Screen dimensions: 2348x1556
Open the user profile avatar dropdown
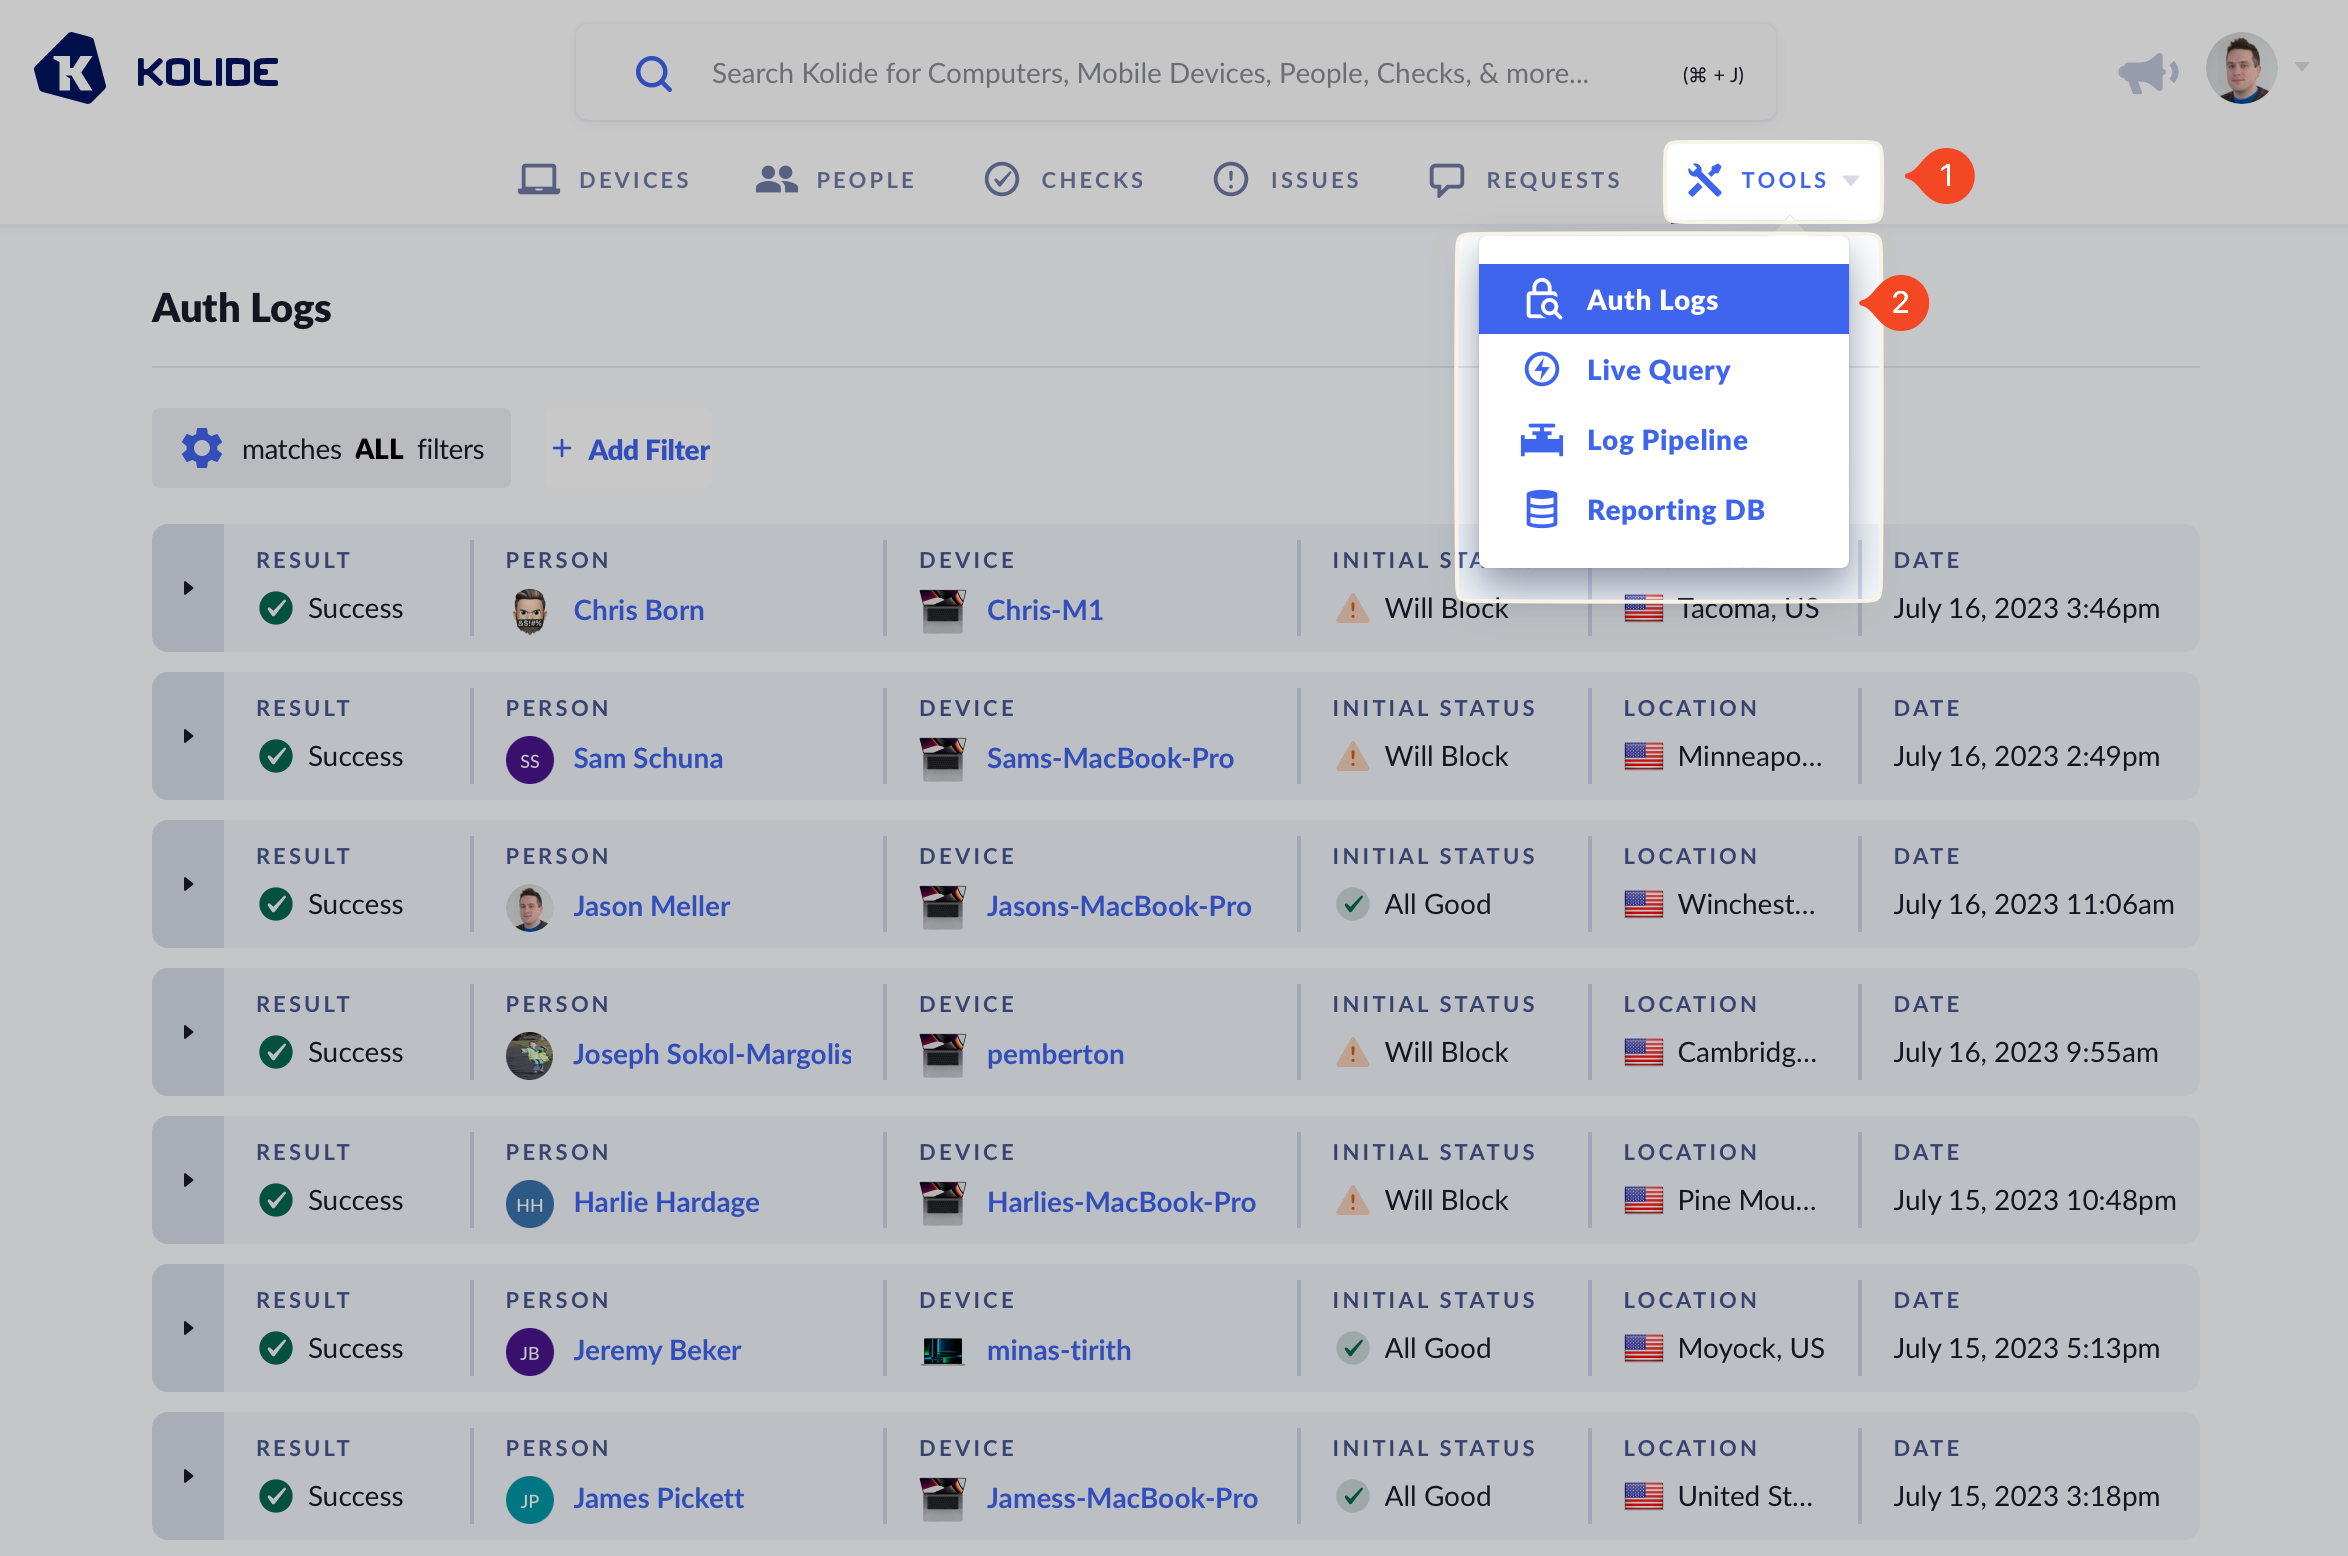(2241, 70)
